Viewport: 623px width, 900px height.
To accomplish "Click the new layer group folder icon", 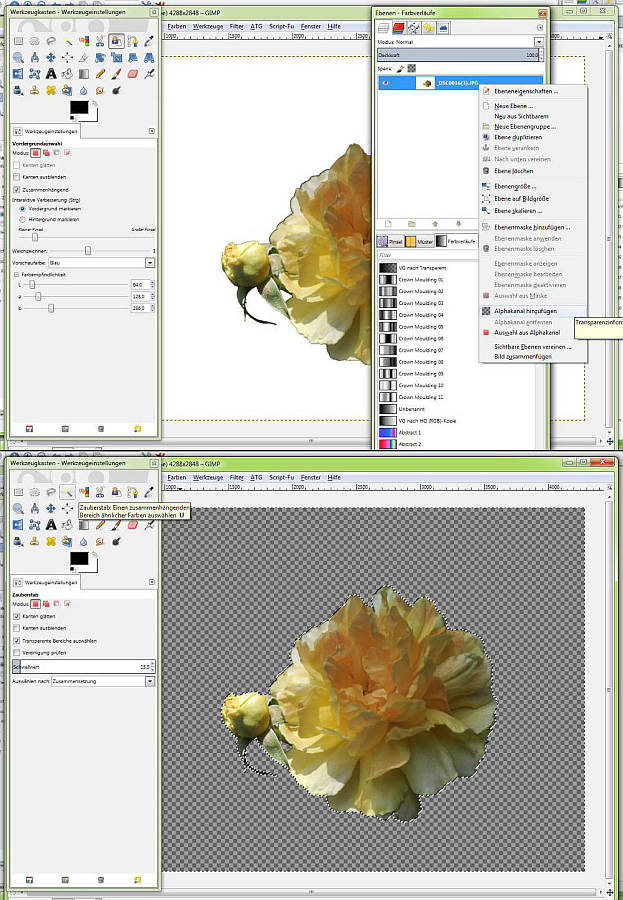I will pos(410,223).
